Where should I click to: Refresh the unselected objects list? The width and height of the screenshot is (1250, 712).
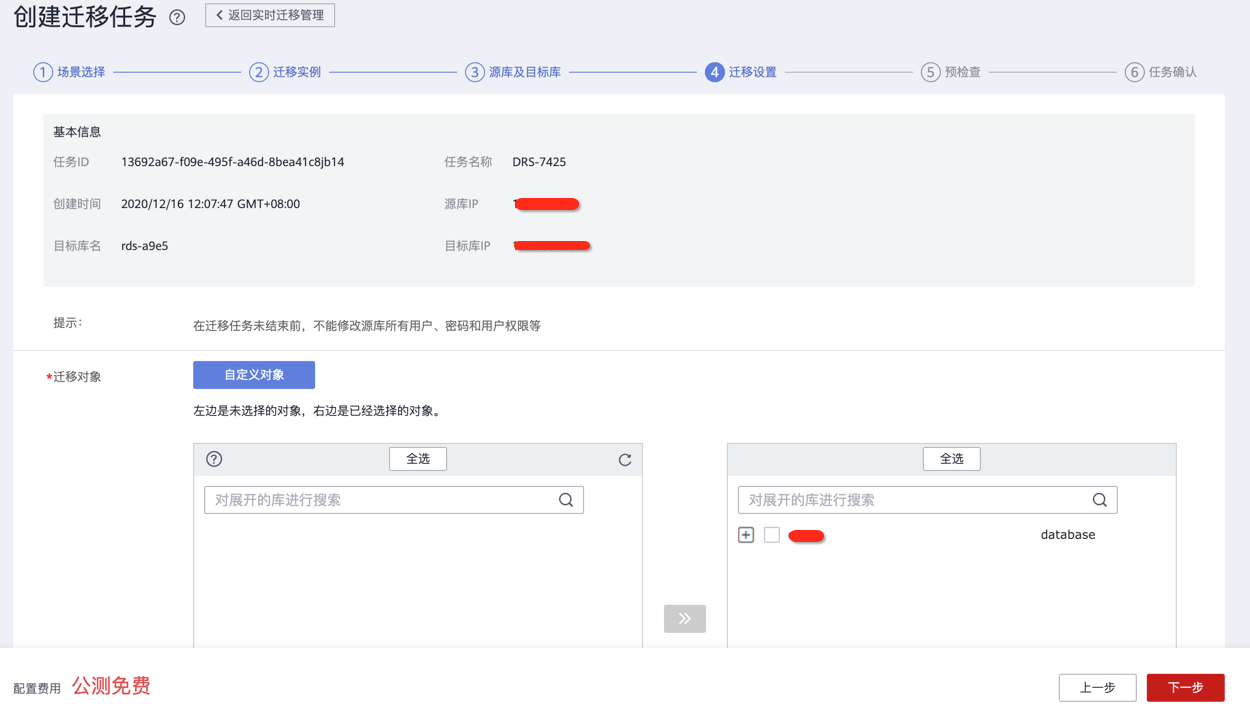(x=625, y=460)
